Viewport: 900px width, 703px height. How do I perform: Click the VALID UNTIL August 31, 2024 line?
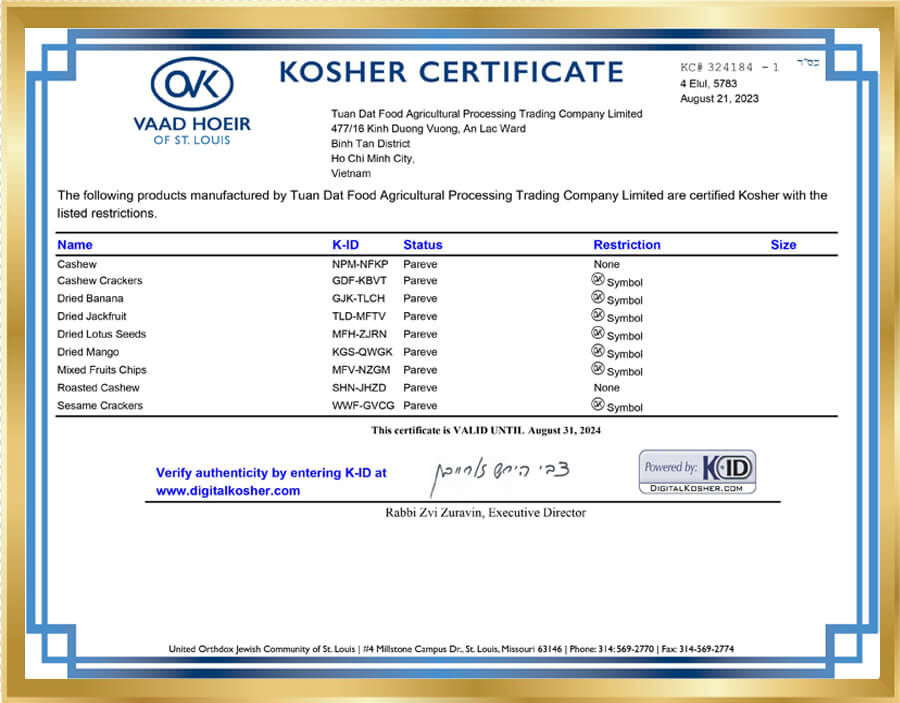[486, 430]
